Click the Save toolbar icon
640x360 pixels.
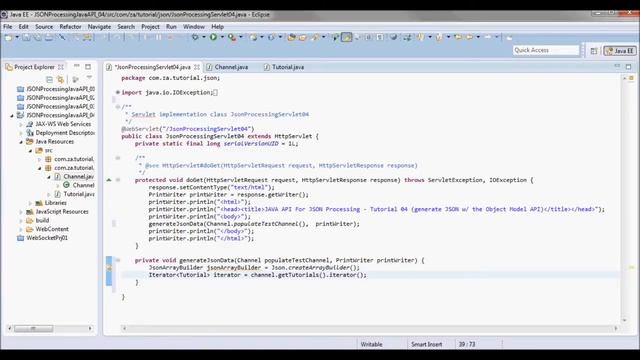coord(26,37)
